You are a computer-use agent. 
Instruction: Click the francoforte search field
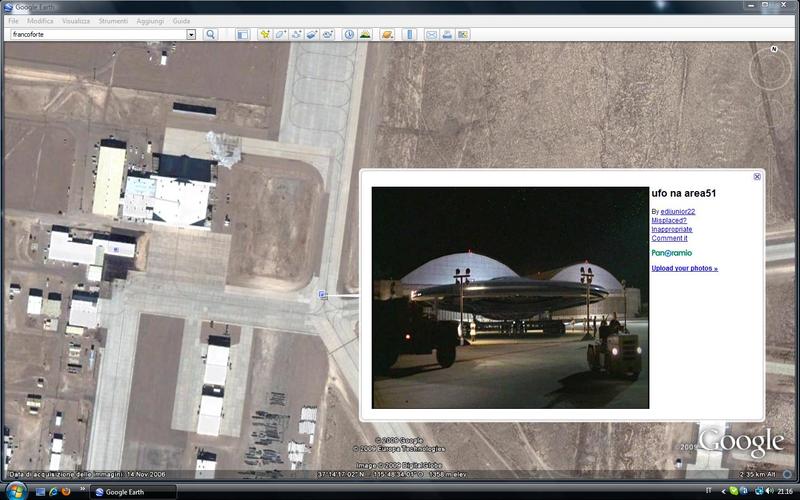[x=98, y=34]
